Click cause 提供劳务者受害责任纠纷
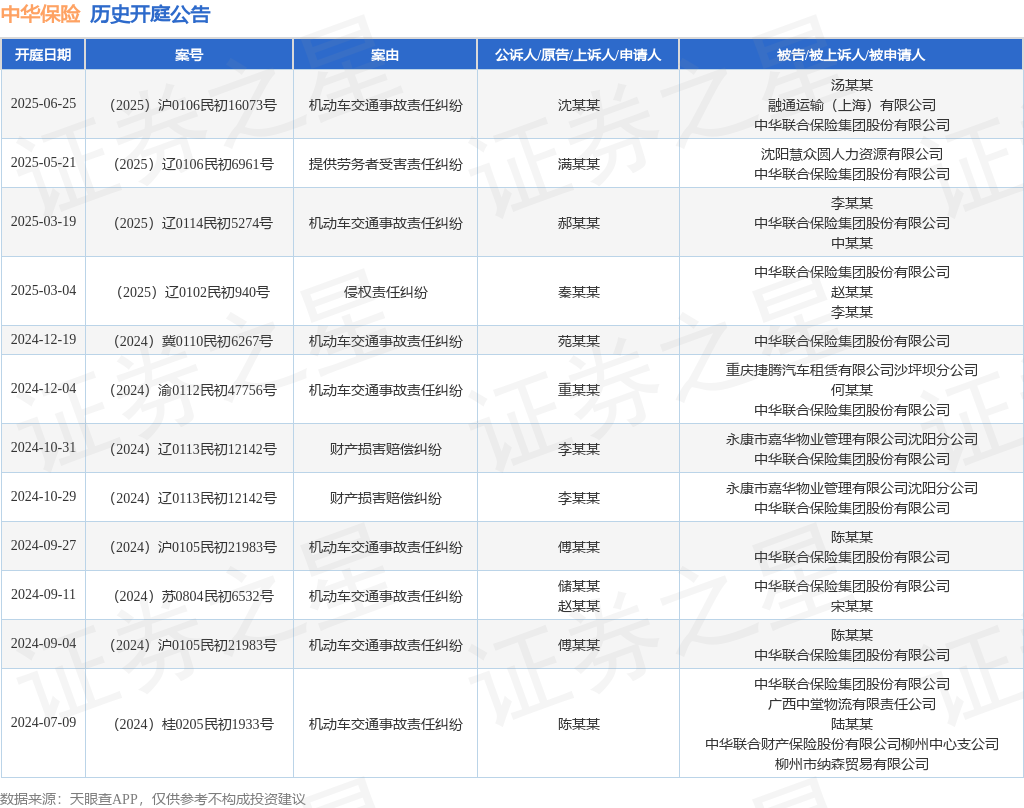1024x808 pixels. [385, 163]
